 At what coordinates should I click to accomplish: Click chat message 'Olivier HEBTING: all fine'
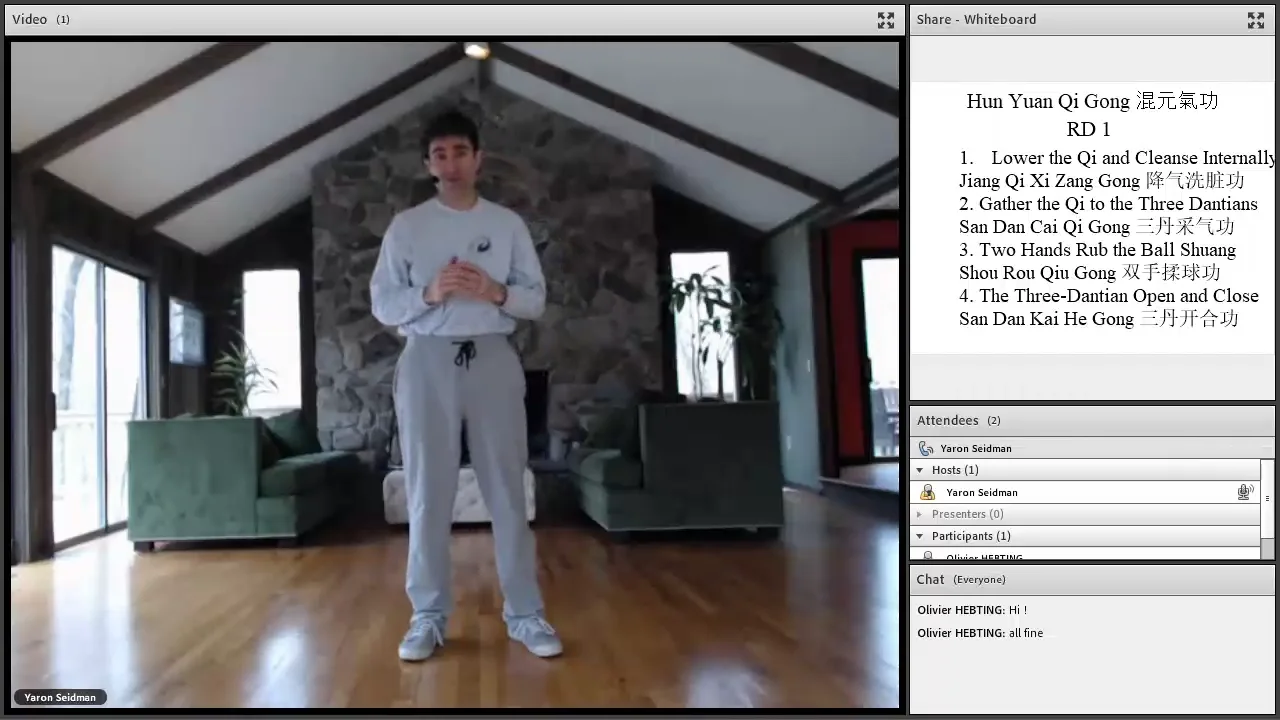(980, 633)
